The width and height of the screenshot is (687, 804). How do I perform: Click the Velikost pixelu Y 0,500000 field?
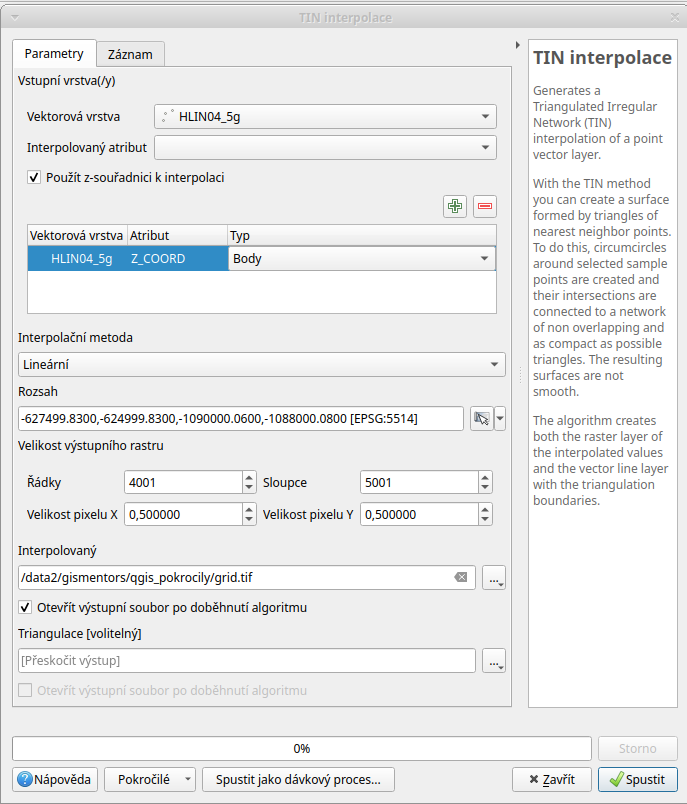(x=419, y=514)
